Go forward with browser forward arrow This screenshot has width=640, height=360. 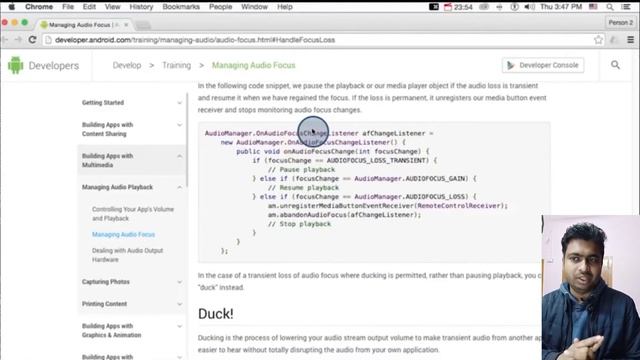[x=18, y=40]
